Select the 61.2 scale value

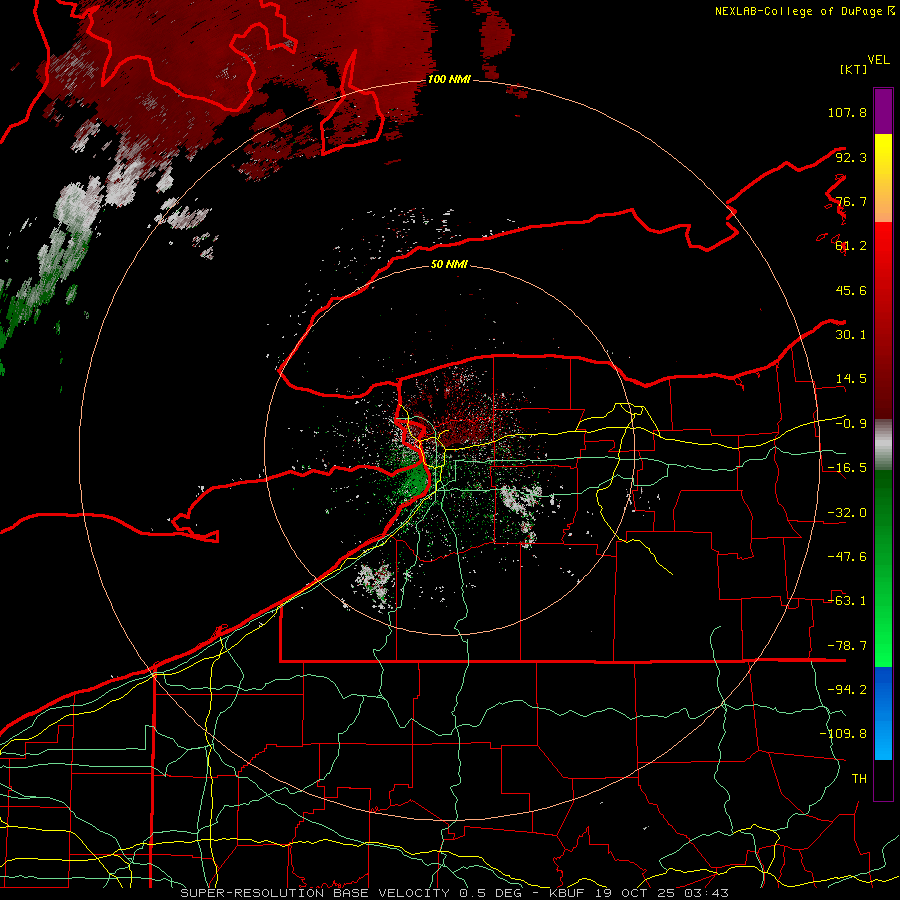(851, 246)
